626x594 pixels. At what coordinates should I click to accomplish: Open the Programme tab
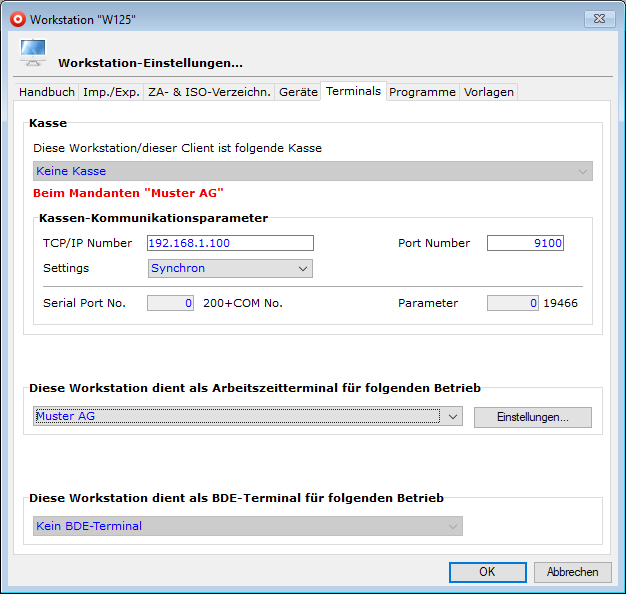pos(422,92)
